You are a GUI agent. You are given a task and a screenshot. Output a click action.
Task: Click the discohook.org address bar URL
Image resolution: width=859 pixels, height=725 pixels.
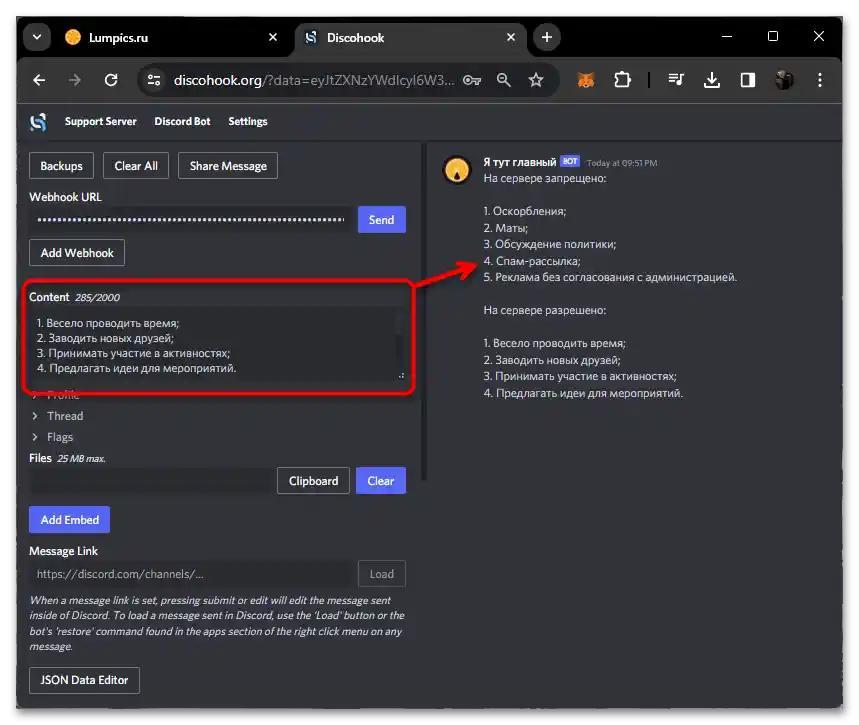point(313,81)
